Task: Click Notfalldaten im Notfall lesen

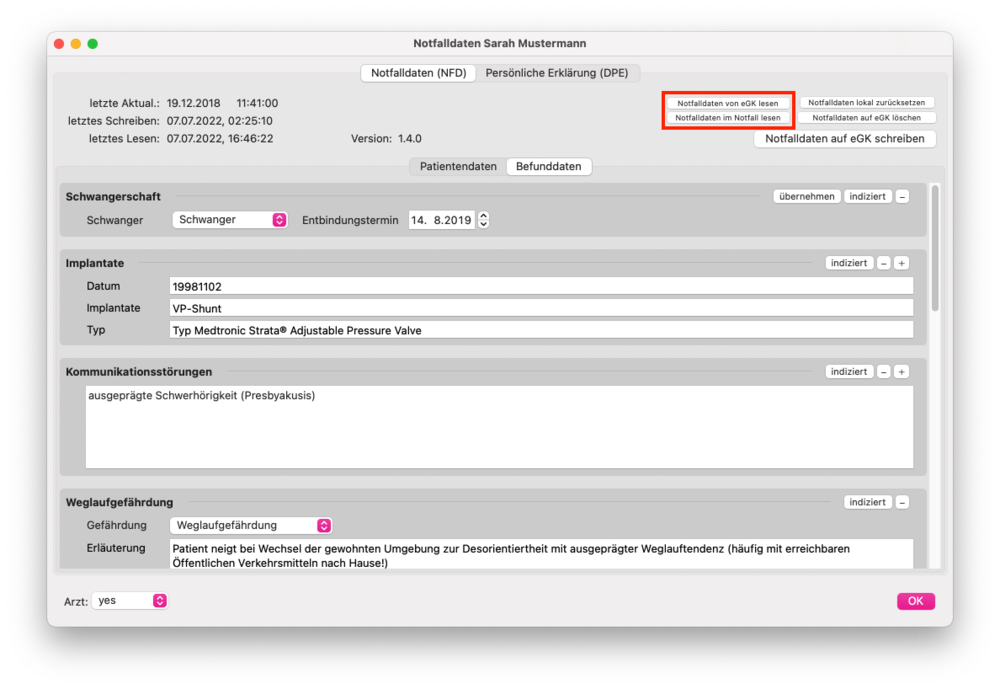Action: 728,118
